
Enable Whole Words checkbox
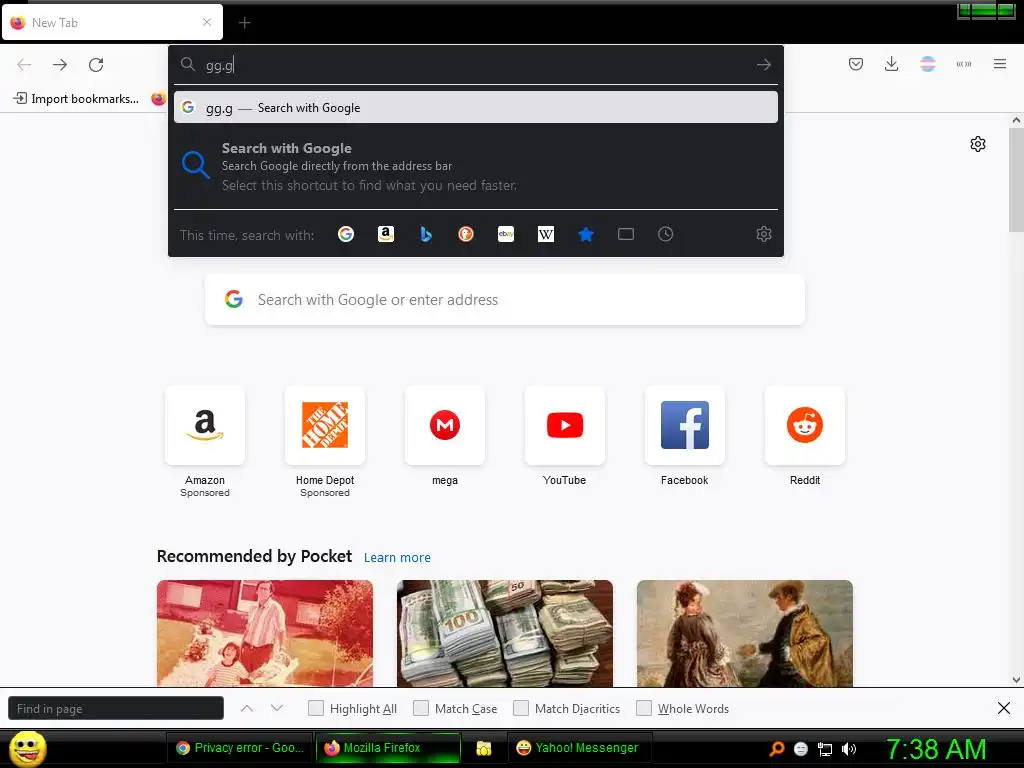(644, 709)
